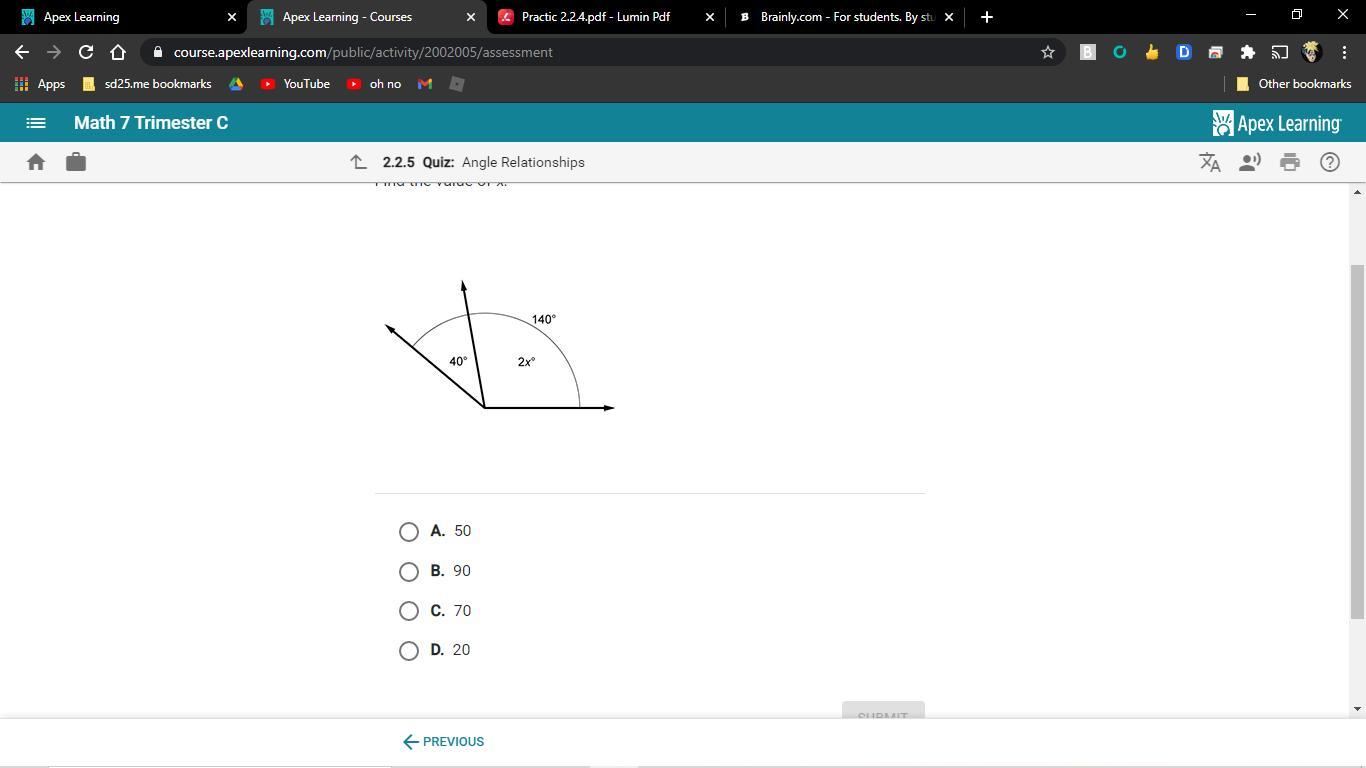This screenshot has width=1366, height=768.
Task: Select answer B, 90
Action: point(409,572)
